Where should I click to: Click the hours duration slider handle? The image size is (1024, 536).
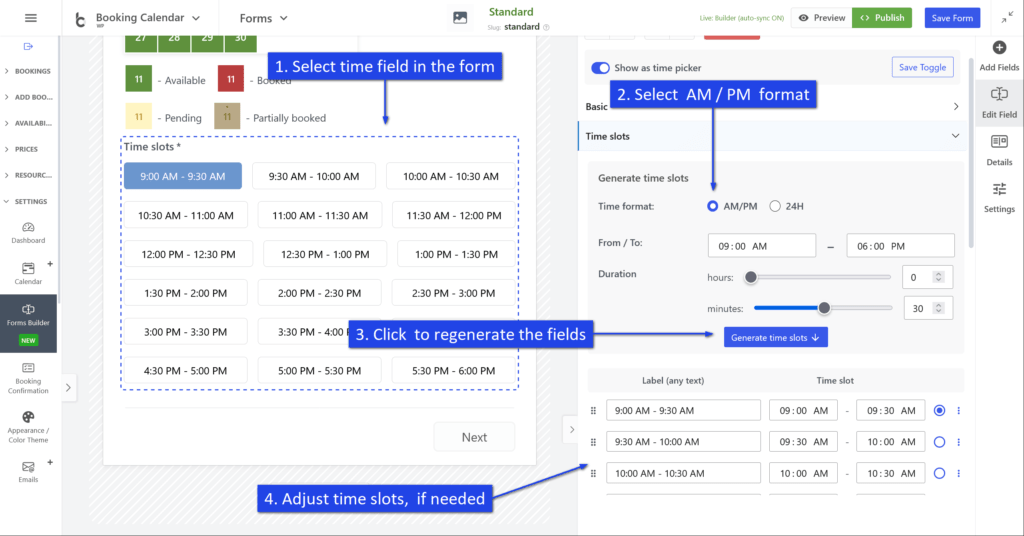tap(751, 277)
